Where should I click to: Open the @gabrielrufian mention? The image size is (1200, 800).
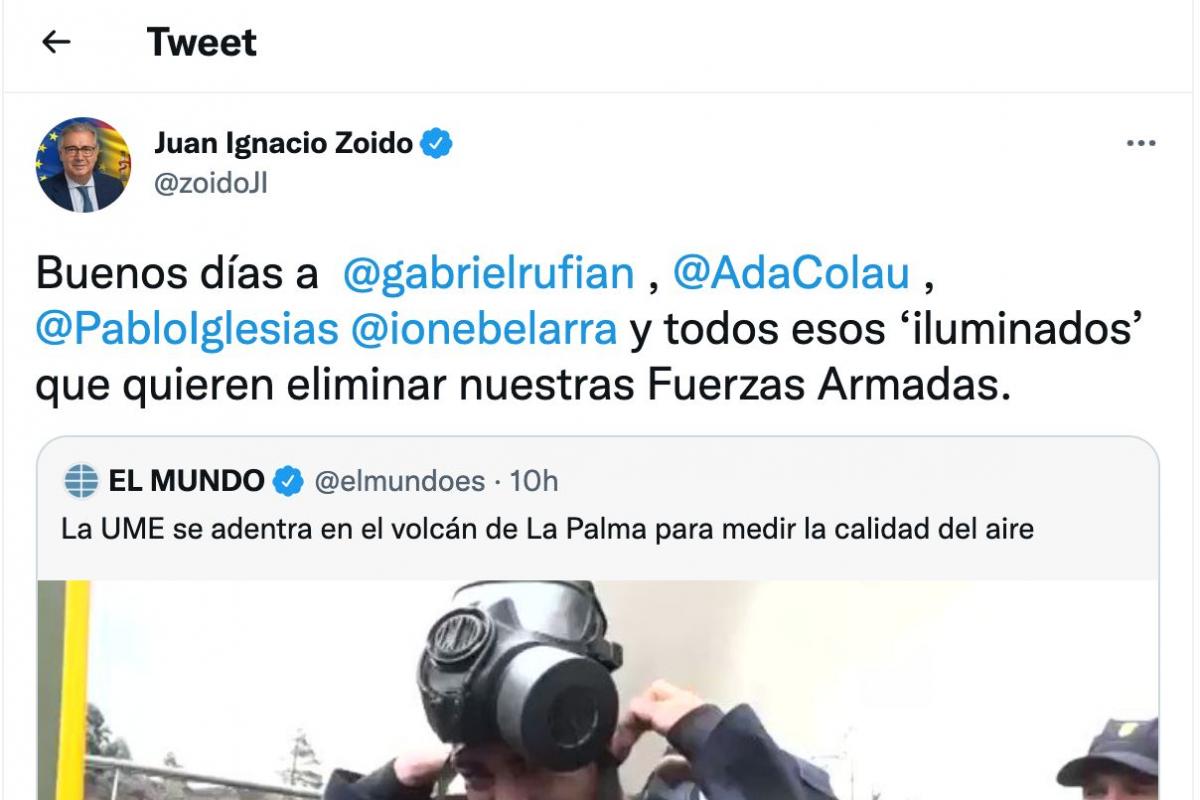pyautogui.click(x=488, y=274)
